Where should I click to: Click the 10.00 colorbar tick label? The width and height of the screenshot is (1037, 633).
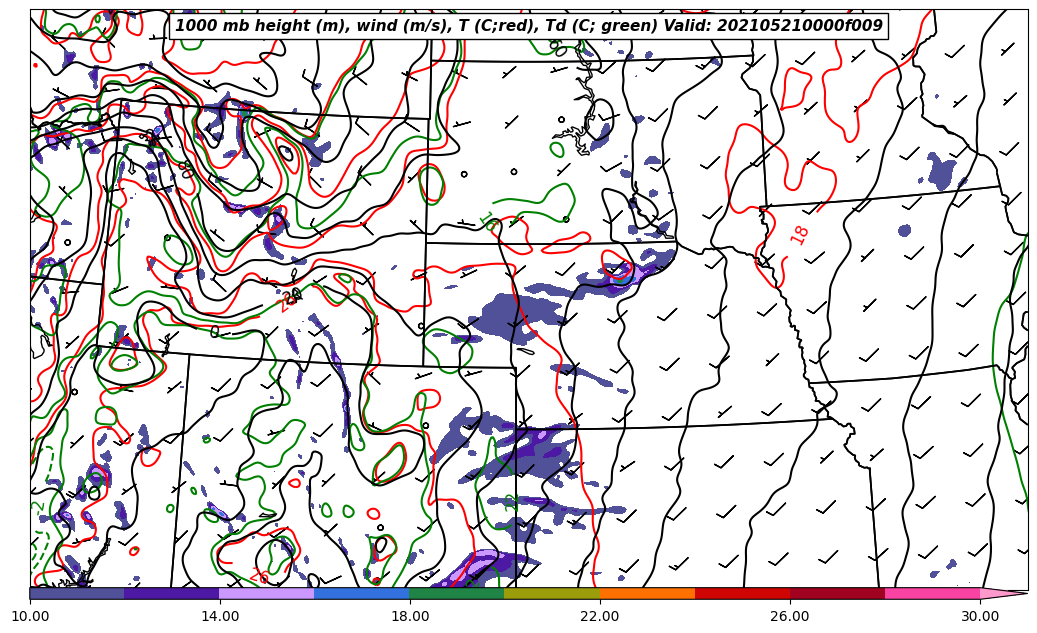[30, 616]
